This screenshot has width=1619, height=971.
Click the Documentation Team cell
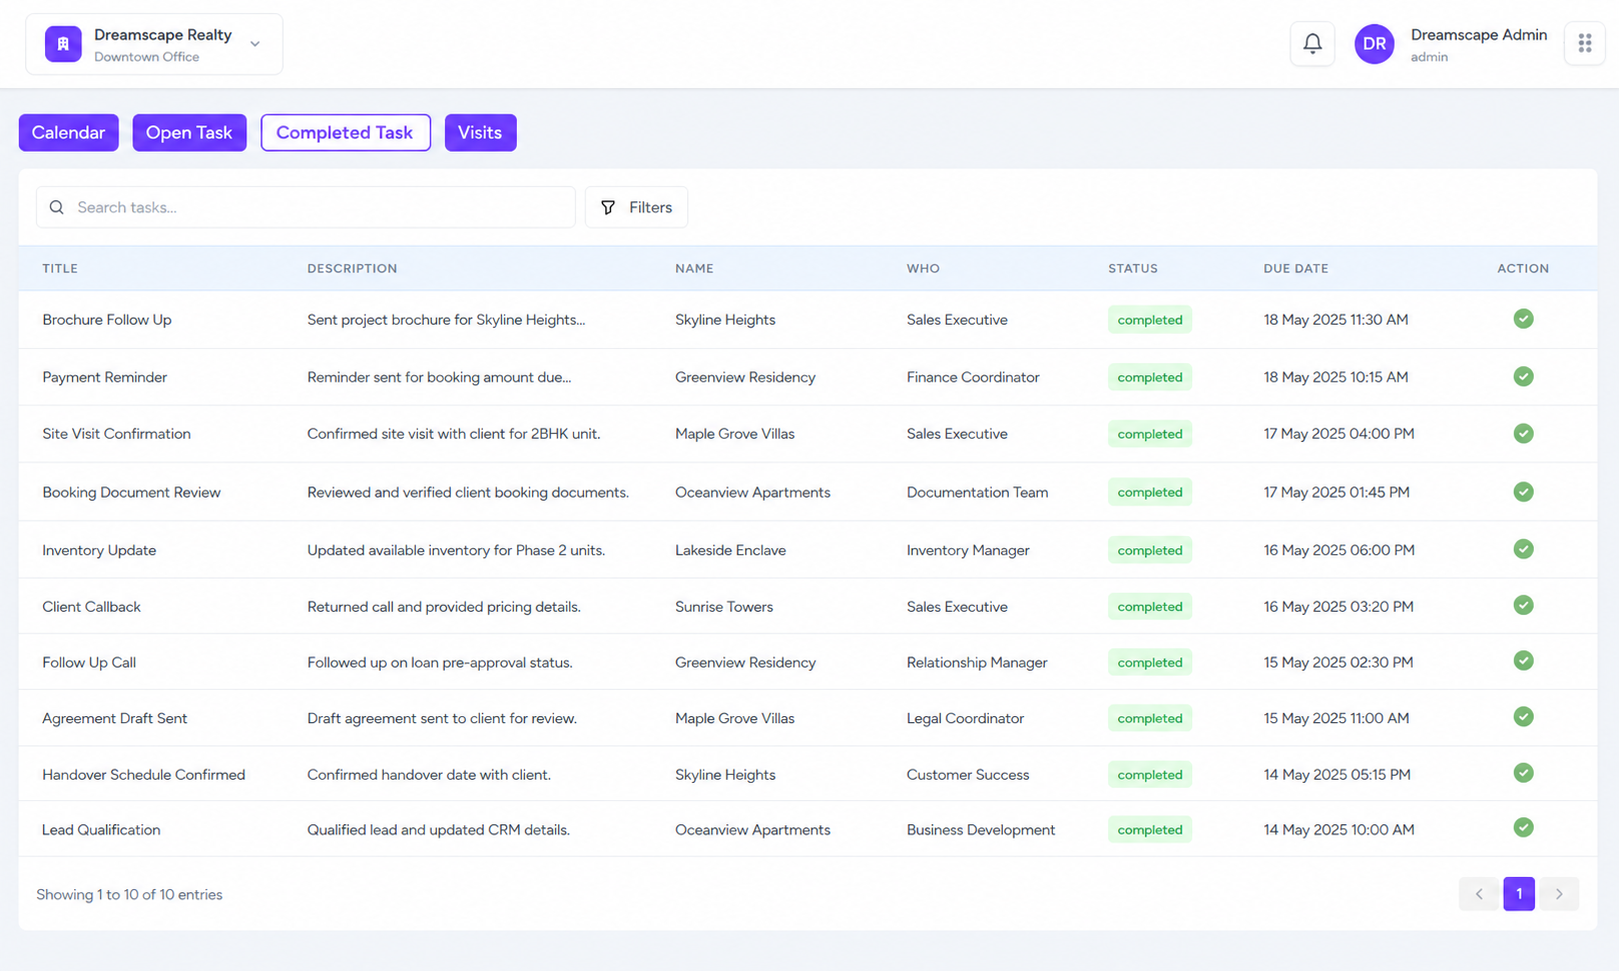977,492
